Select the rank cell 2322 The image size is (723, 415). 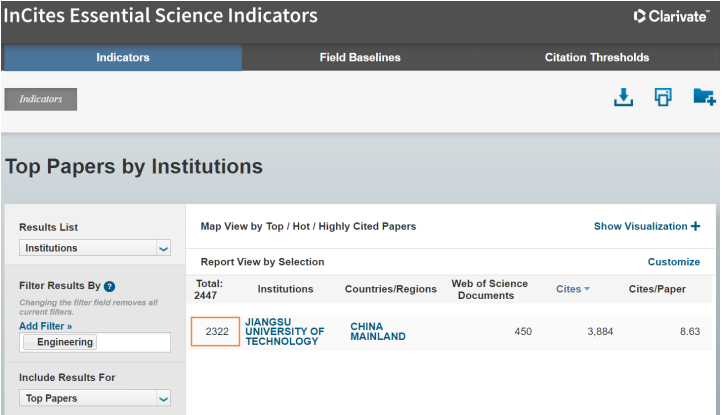tap(215, 332)
